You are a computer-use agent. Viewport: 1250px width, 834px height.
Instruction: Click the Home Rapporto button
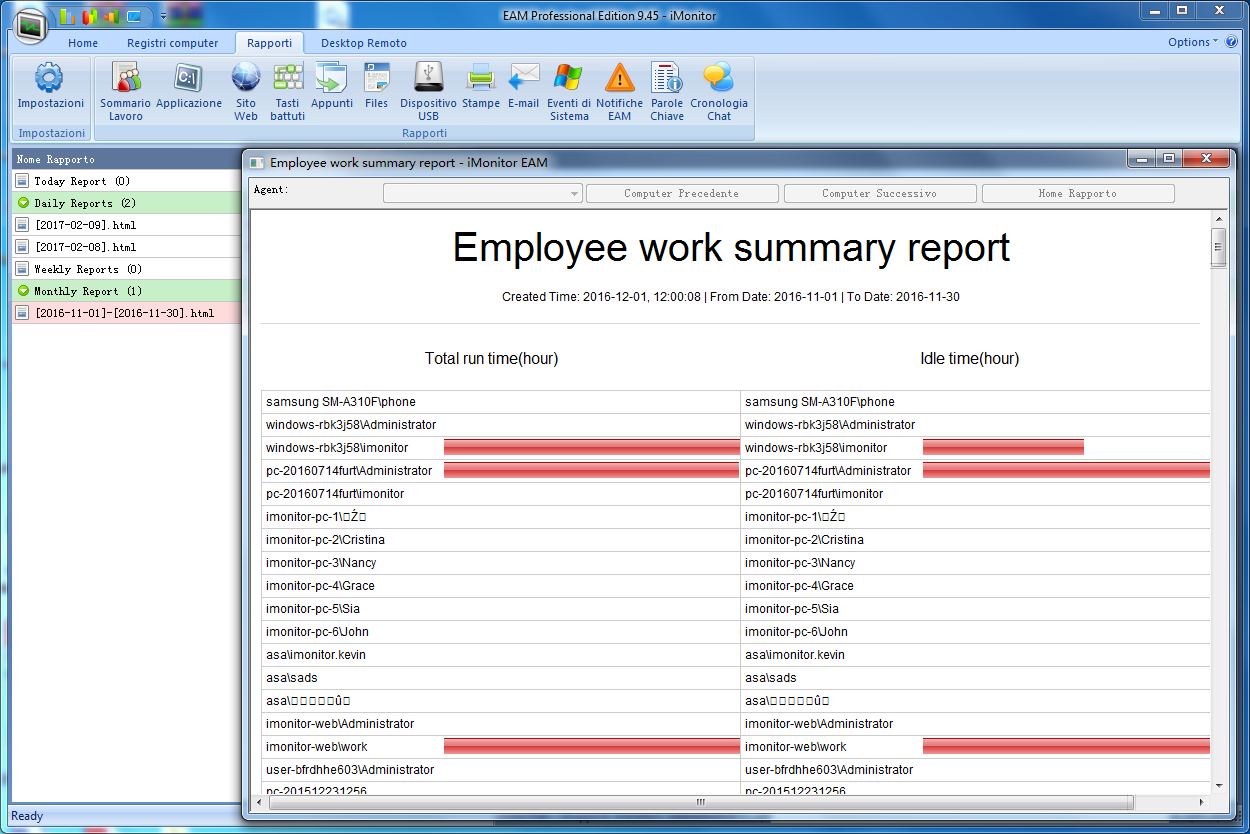coord(1077,194)
